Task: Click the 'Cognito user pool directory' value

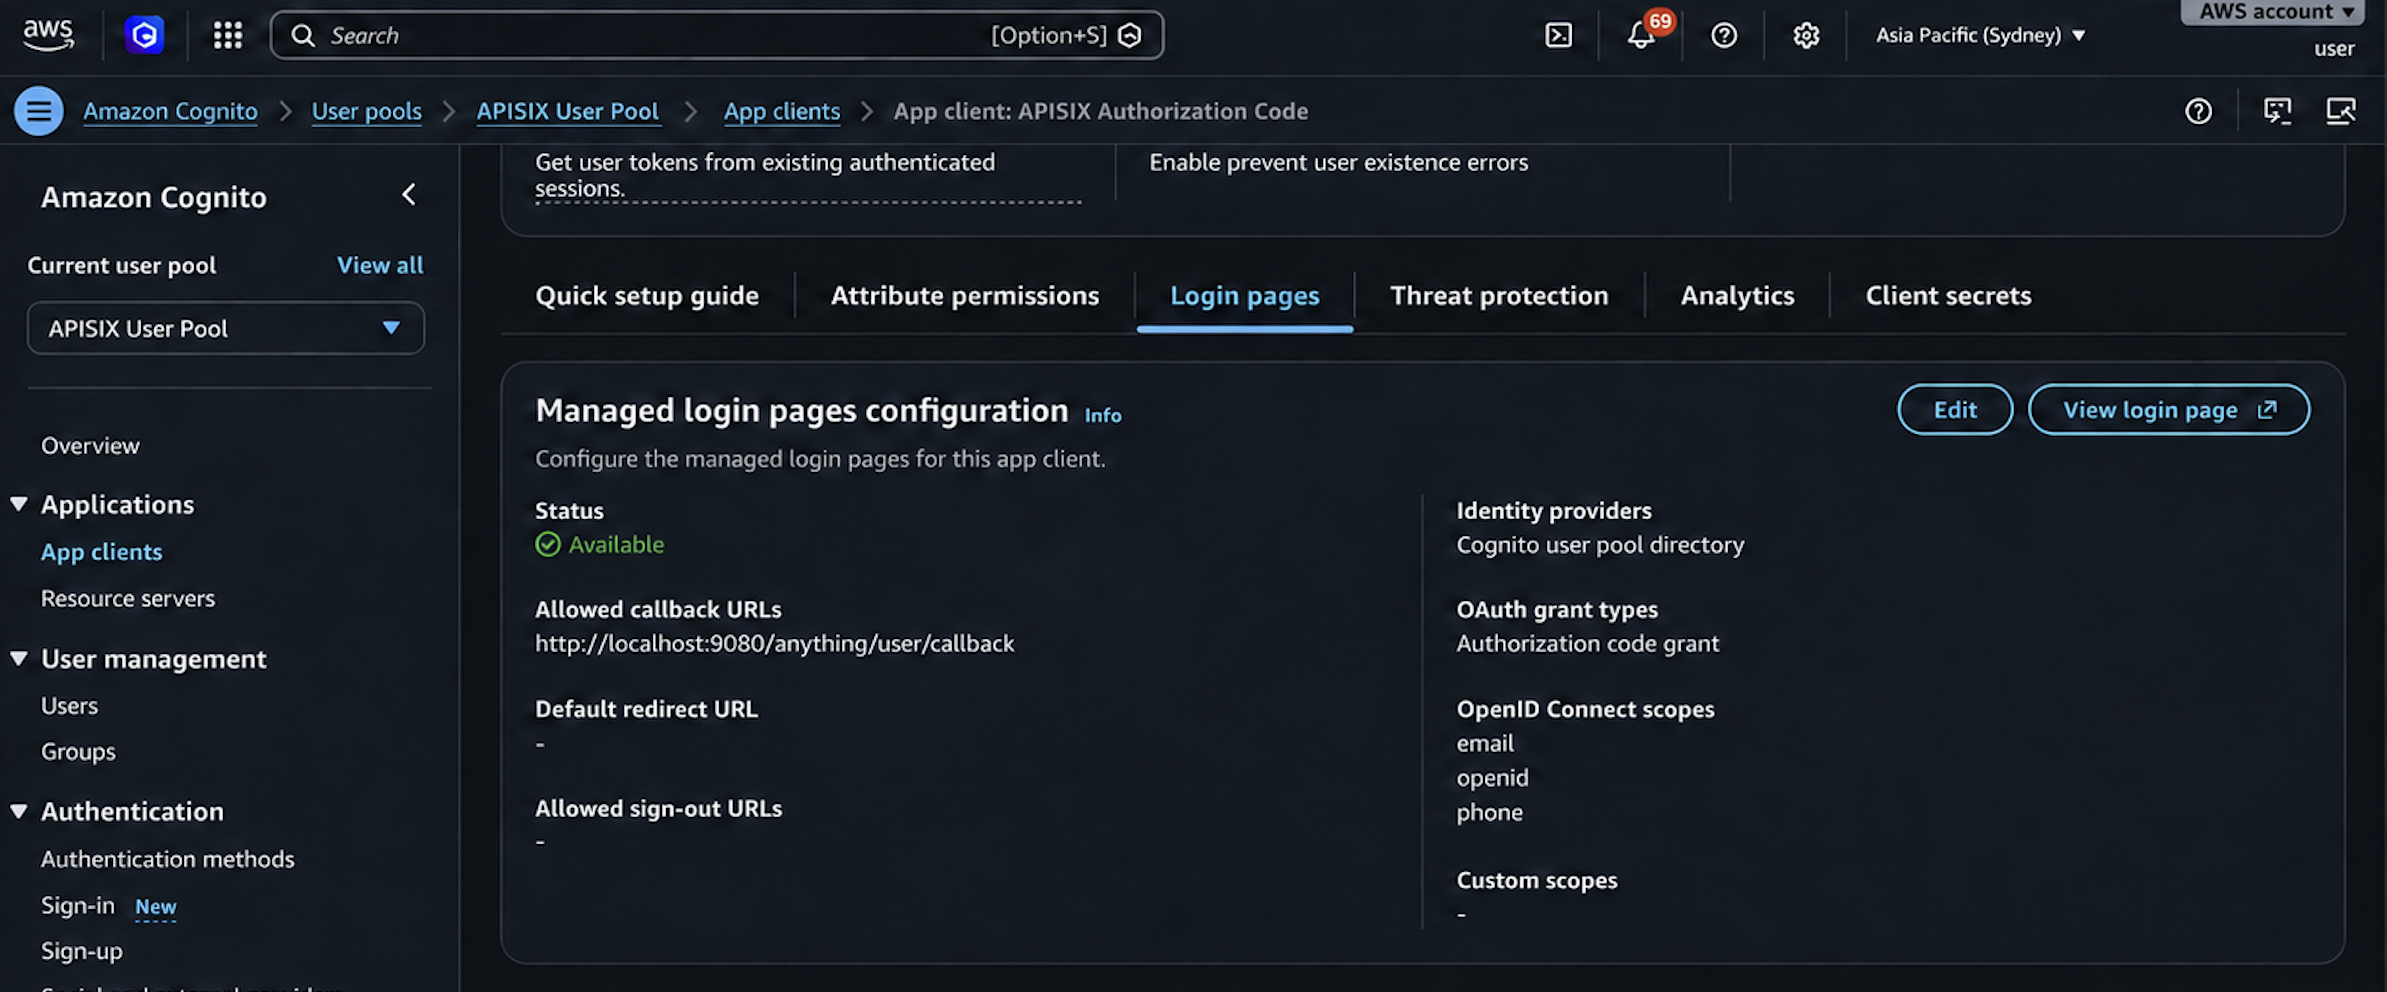Action: (x=1600, y=545)
